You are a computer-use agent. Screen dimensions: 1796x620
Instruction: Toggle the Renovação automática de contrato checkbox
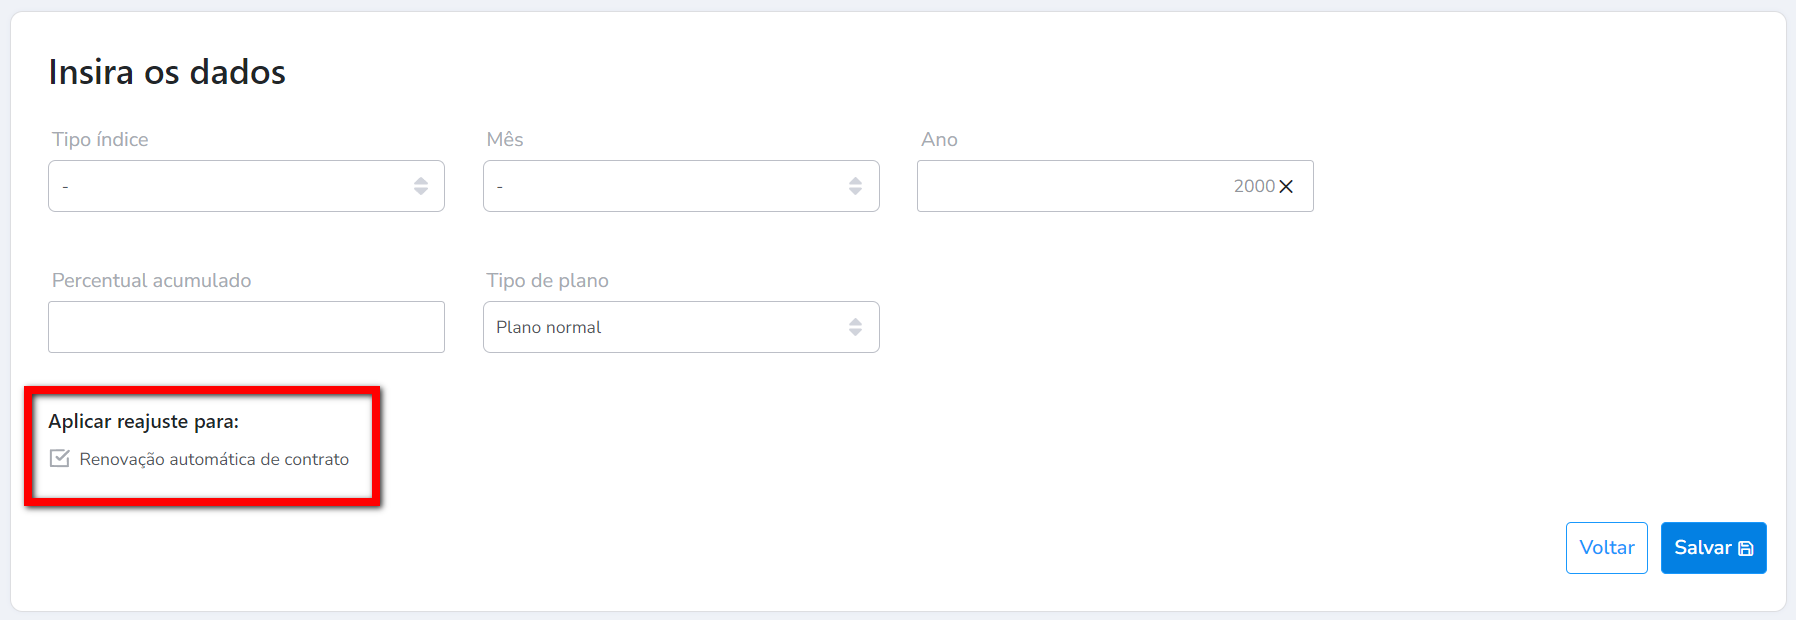coord(60,459)
